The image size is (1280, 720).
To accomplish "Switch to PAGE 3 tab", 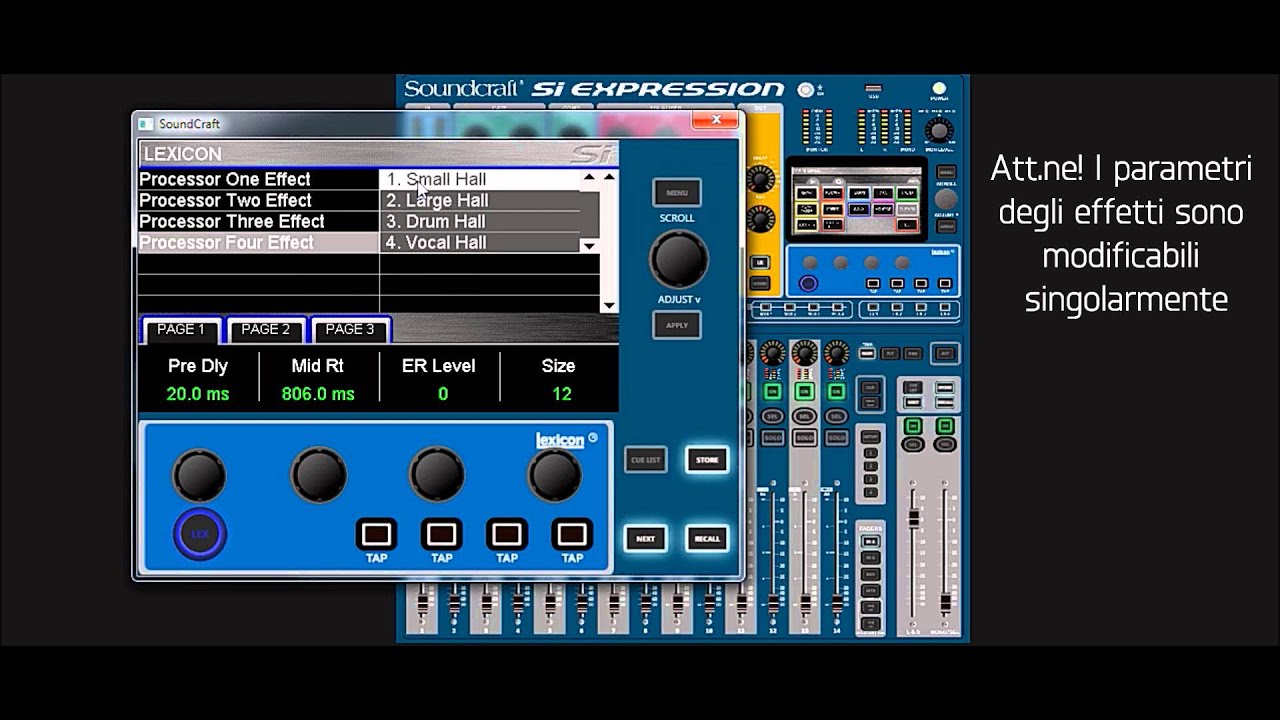I will click(x=350, y=329).
